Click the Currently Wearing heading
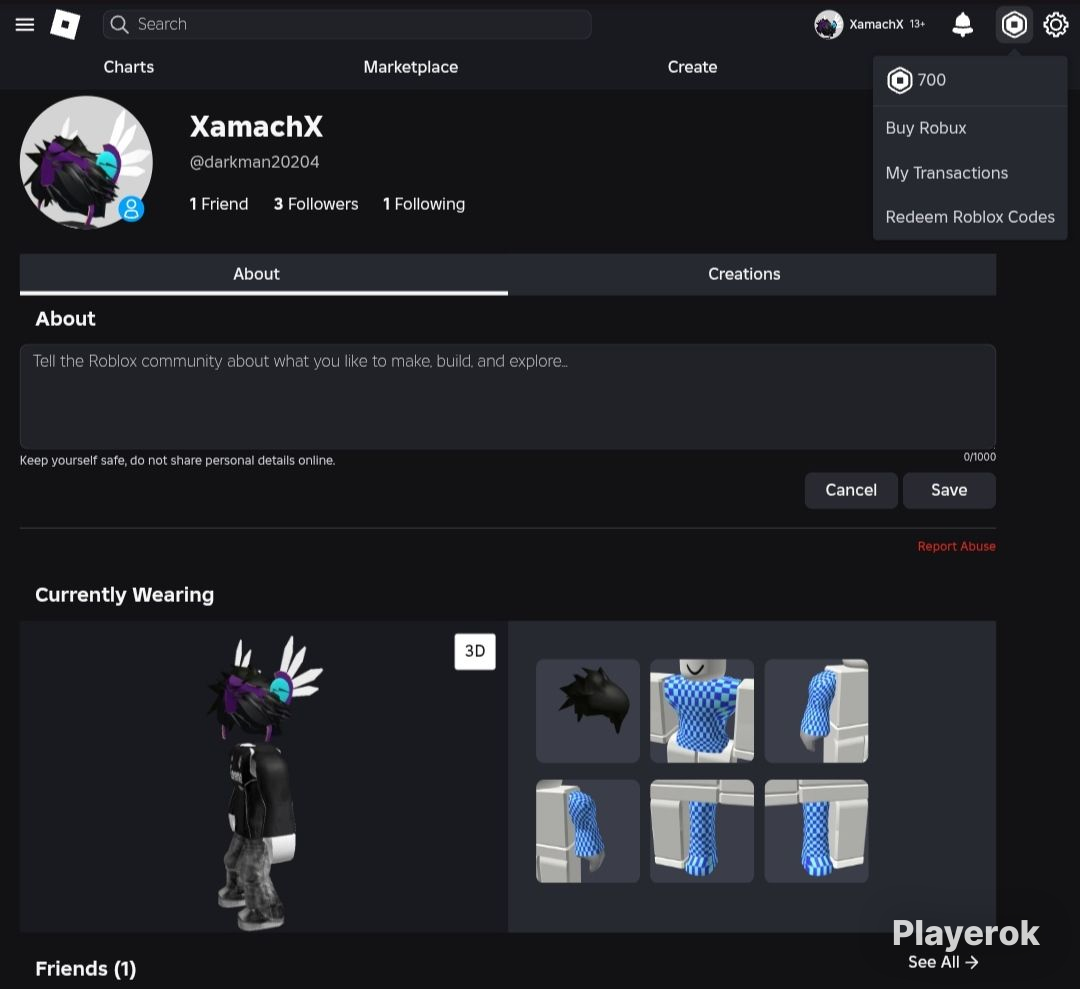This screenshot has height=989, width=1080. click(125, 594)
